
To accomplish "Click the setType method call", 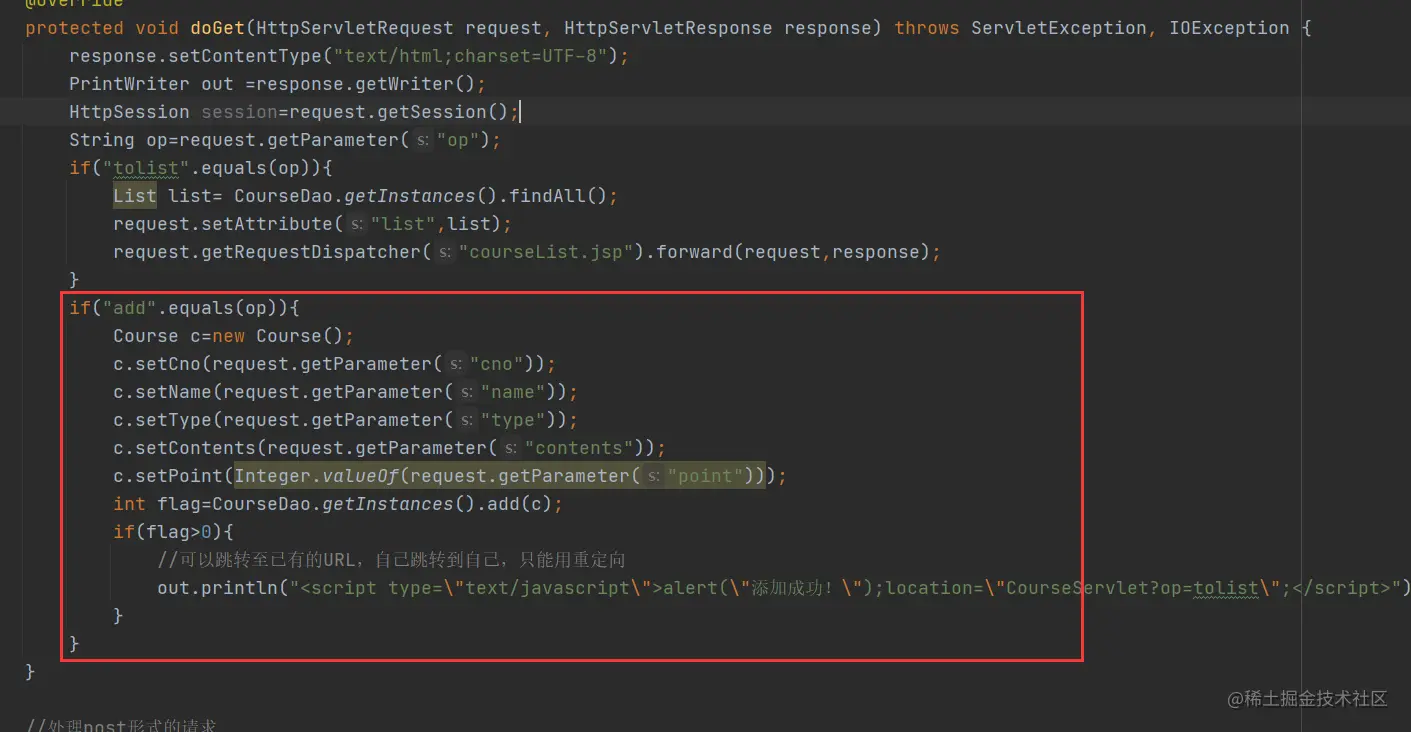I will (x=173, y=420).
